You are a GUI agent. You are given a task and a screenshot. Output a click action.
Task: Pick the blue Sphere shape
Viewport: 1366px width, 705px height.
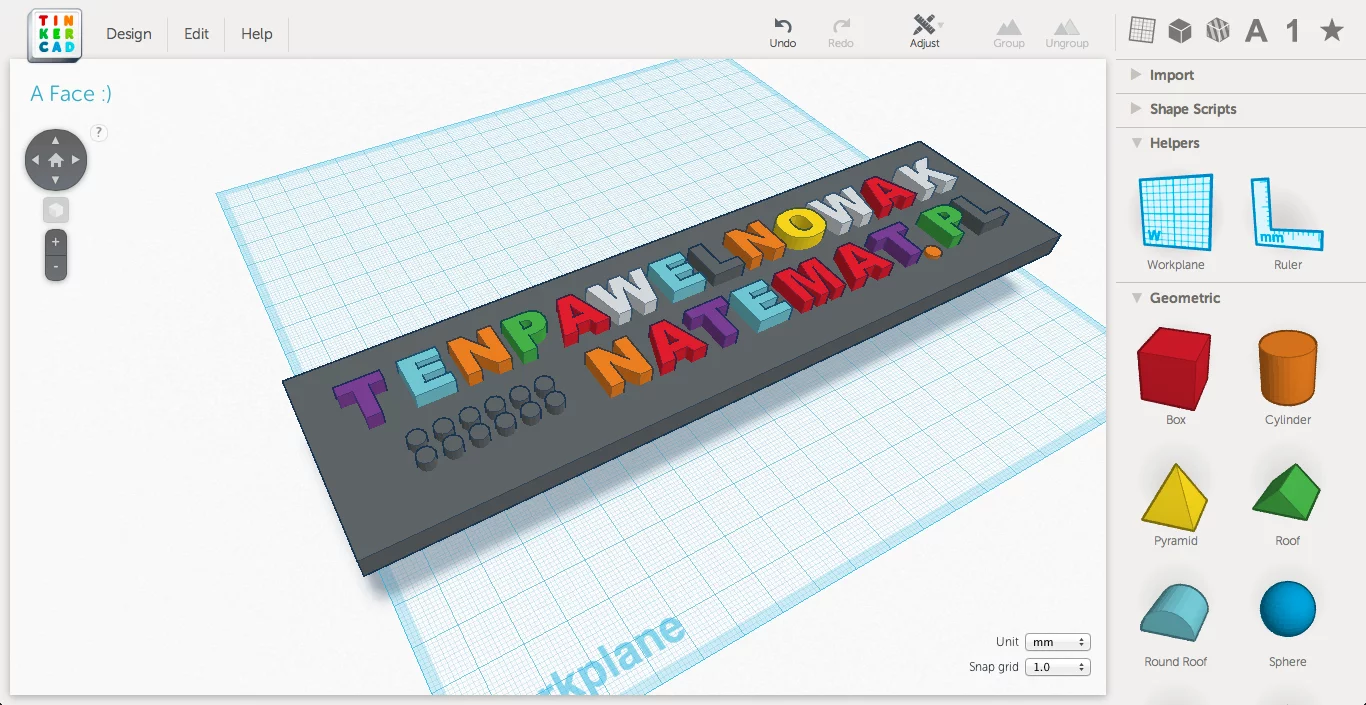tap(1288, 624)
